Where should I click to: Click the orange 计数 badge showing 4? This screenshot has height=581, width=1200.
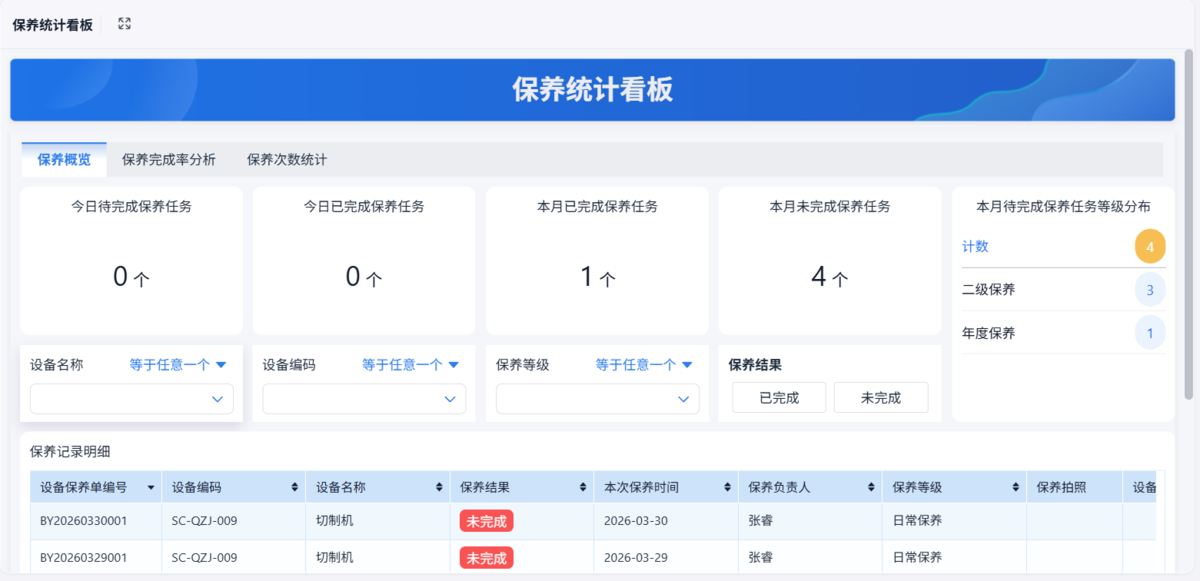point(1150,246)
